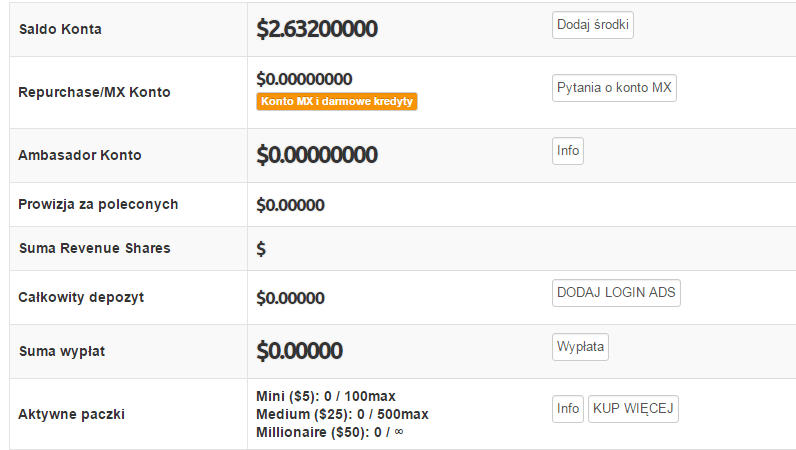Select the Całkowity depozyt amount value
Screen dimensions: 796x450
[x=290, y=298]
